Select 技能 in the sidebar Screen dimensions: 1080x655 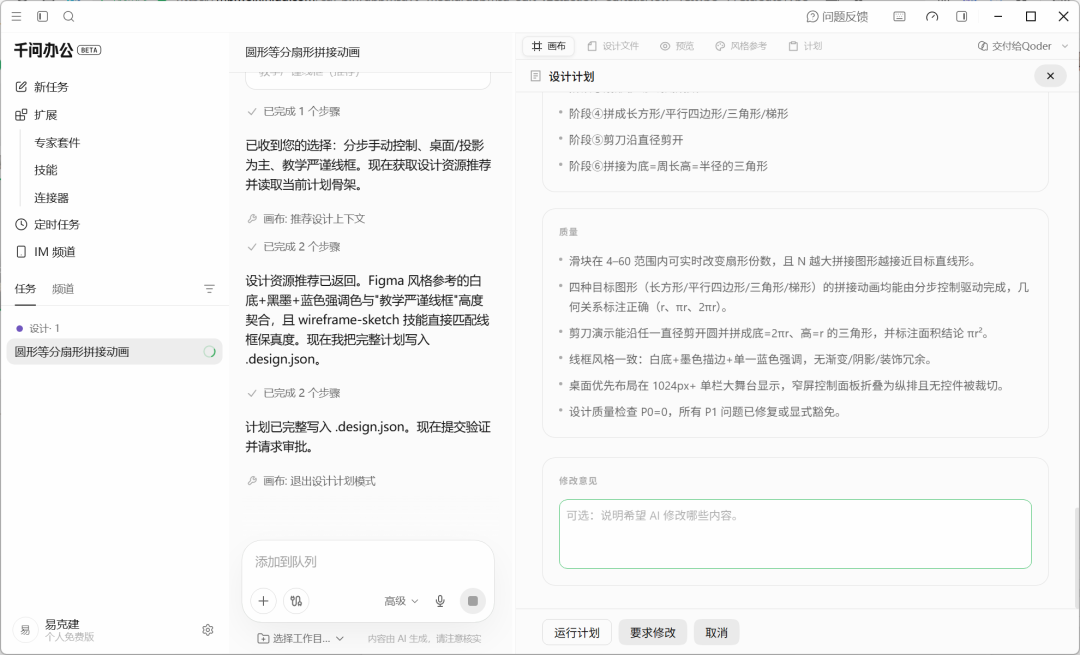(46, 170)
